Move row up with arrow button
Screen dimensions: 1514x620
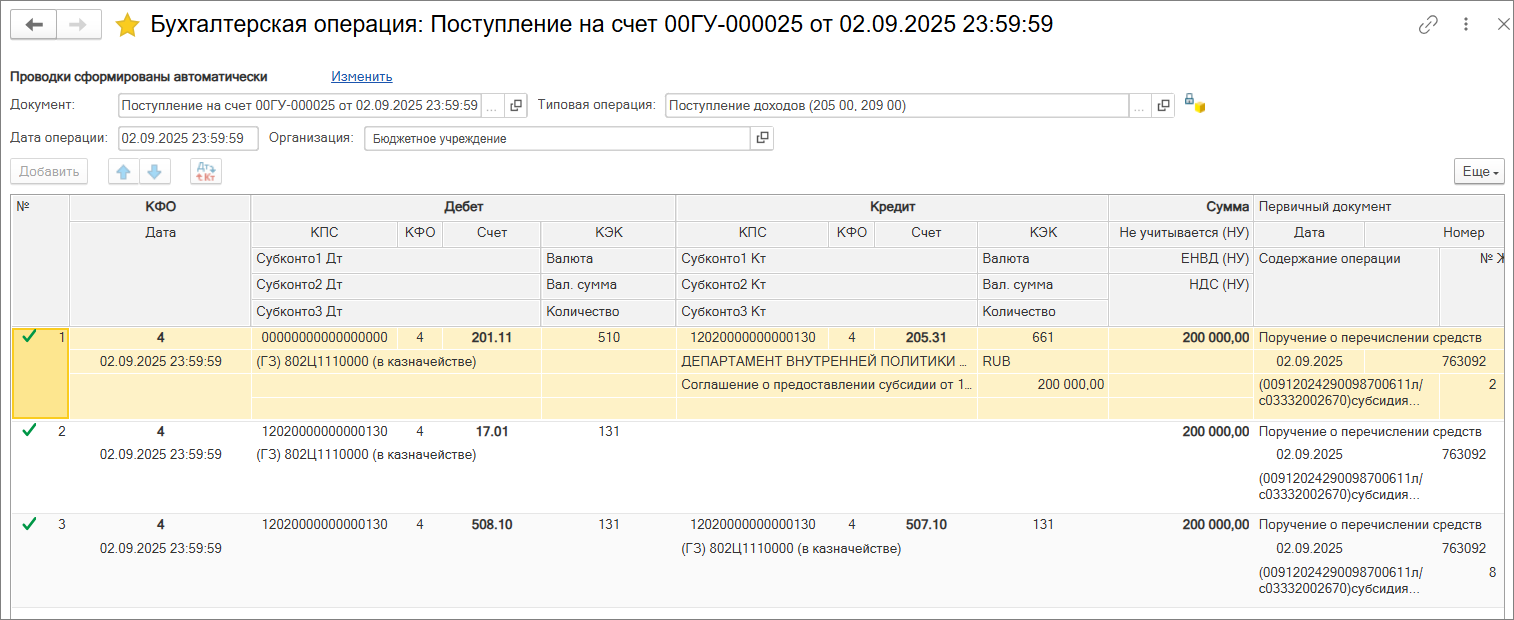(x=124, y=172)
